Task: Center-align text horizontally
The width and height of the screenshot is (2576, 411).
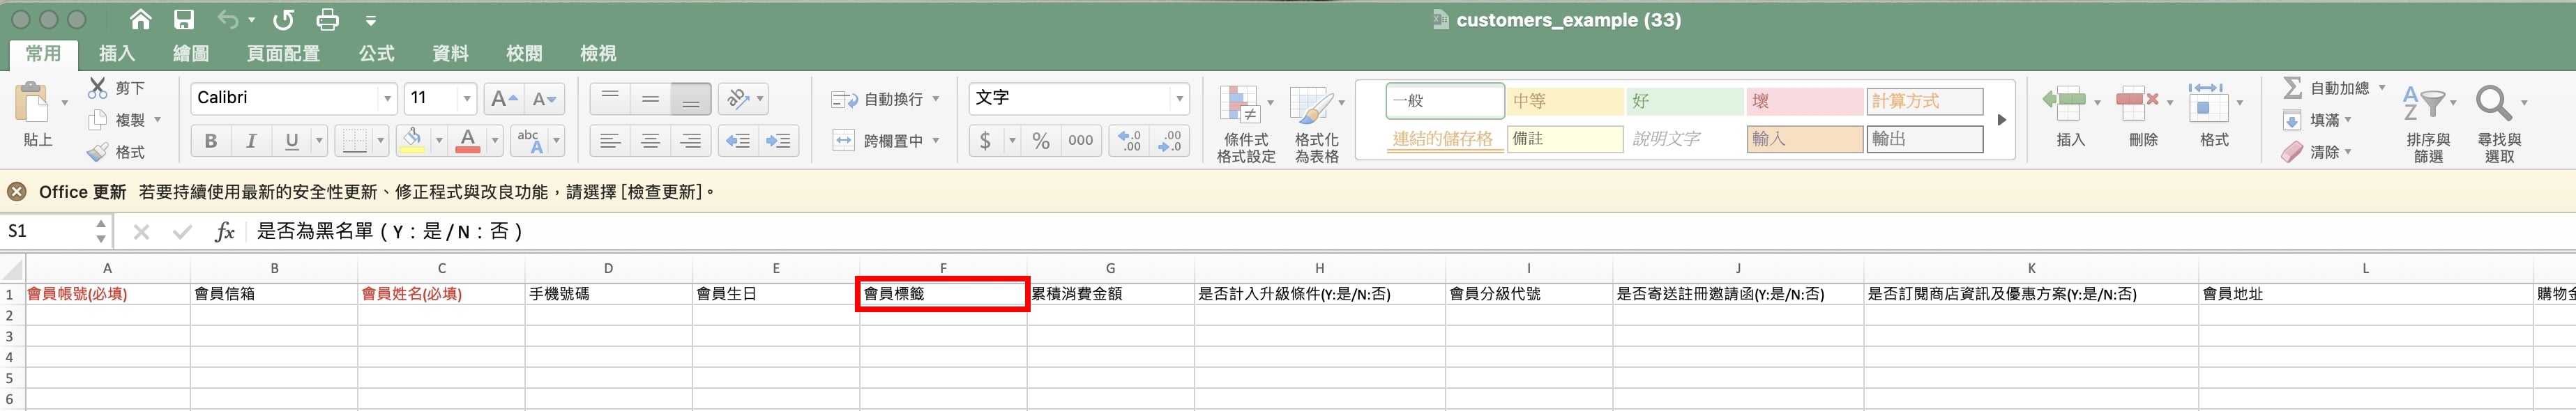Action: pyautogui.click(x=650, y=141)
